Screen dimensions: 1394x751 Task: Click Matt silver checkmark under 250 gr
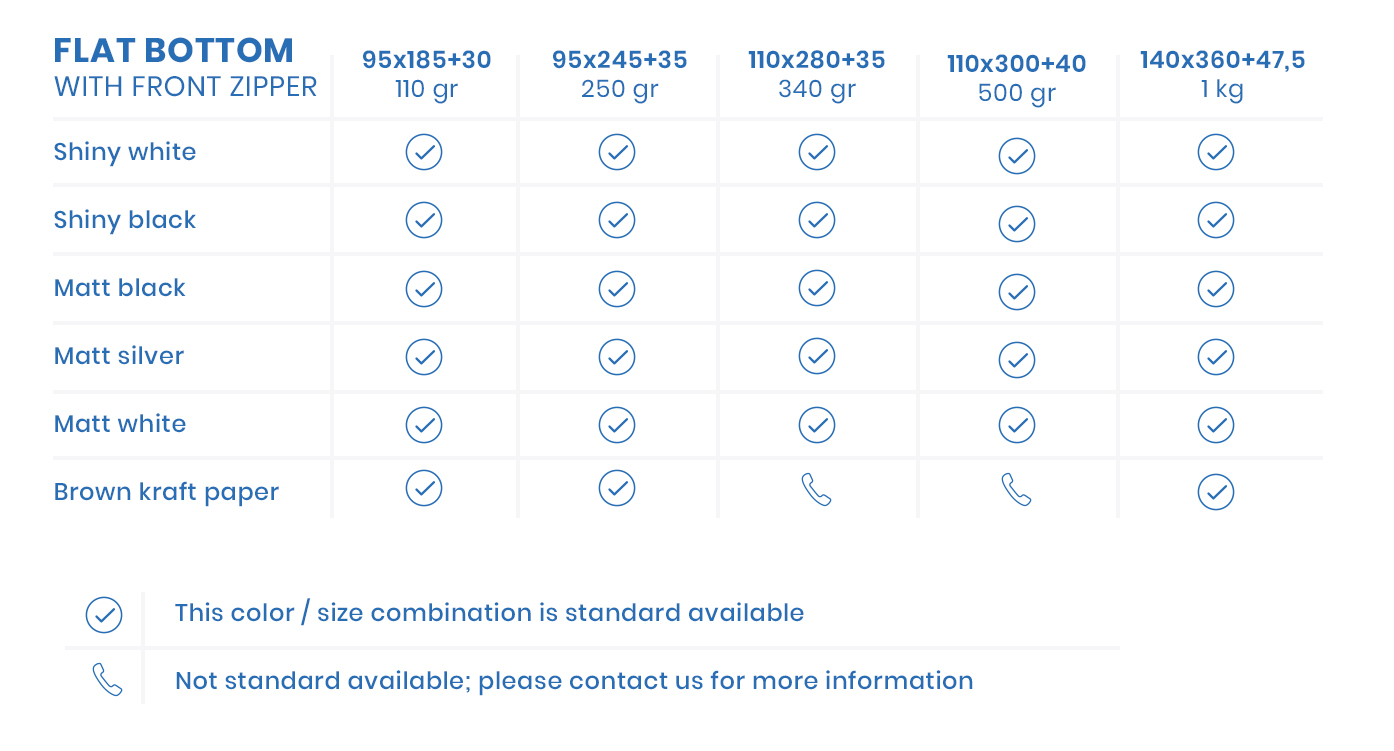617,356
